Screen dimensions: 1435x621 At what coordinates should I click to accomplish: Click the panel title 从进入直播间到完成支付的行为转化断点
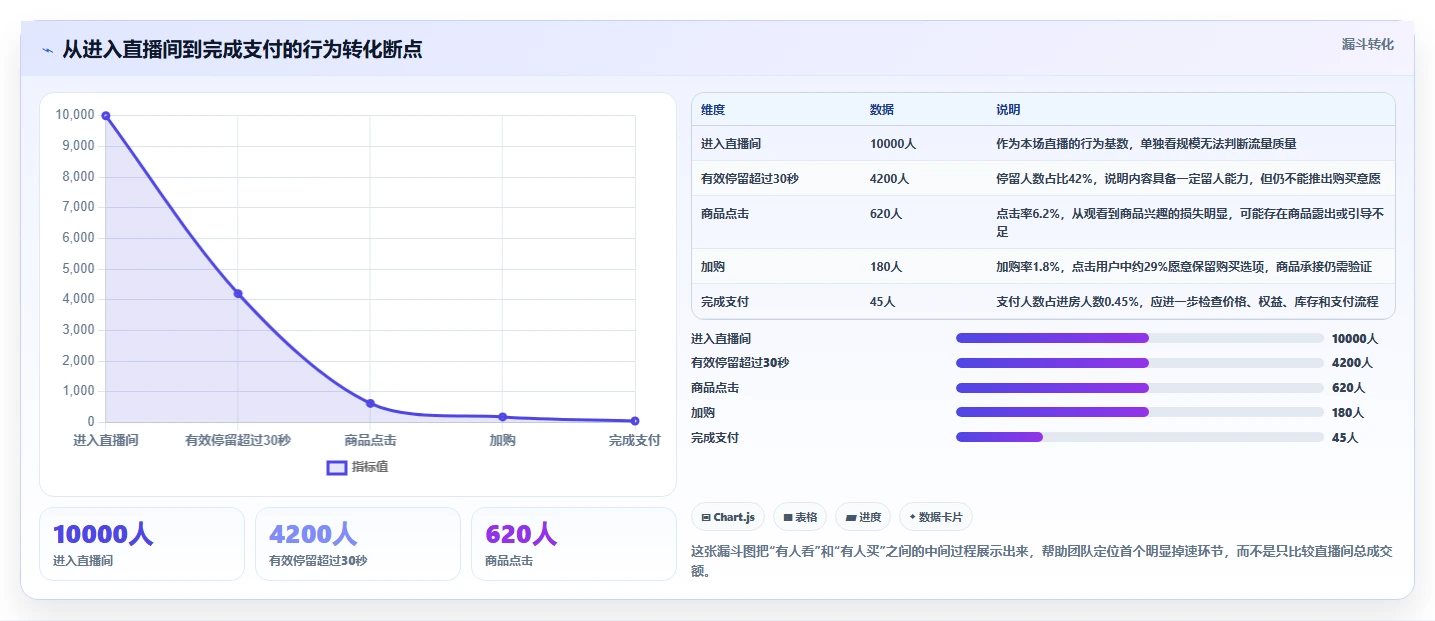coord(242,49)
